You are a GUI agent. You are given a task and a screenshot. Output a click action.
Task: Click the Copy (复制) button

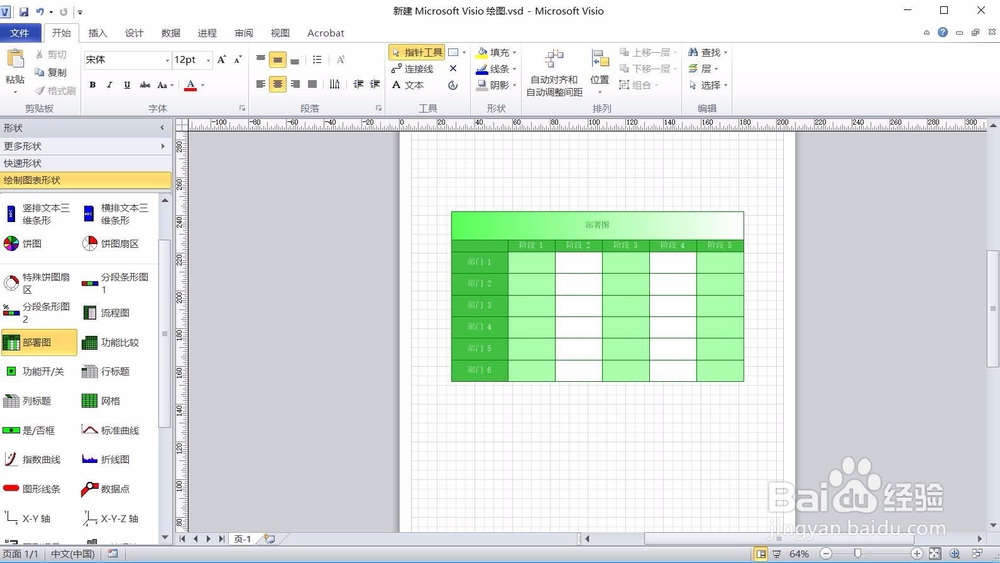coord(51,72)
